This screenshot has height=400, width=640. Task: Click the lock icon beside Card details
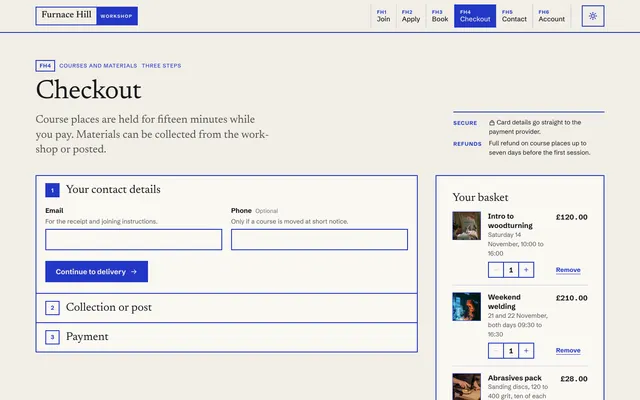click(492, 122)
